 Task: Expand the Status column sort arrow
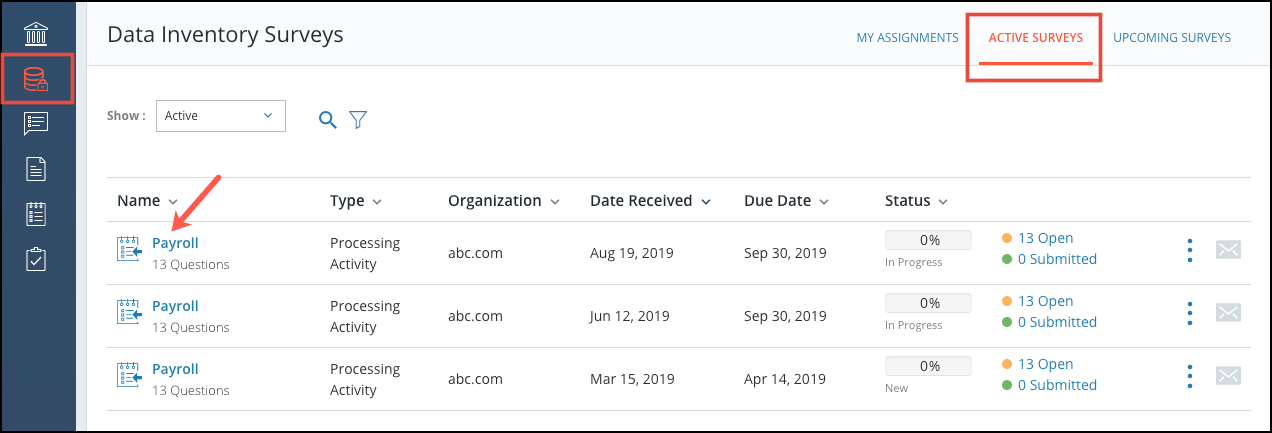pyautogui.click(x=943, y=201)
